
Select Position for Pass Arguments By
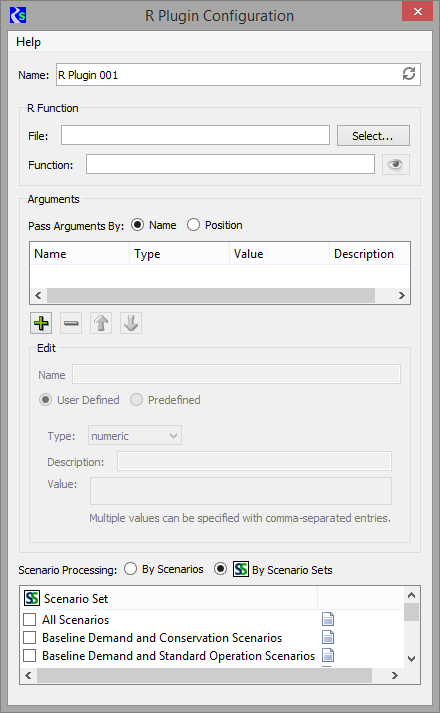tap(193, 225)
